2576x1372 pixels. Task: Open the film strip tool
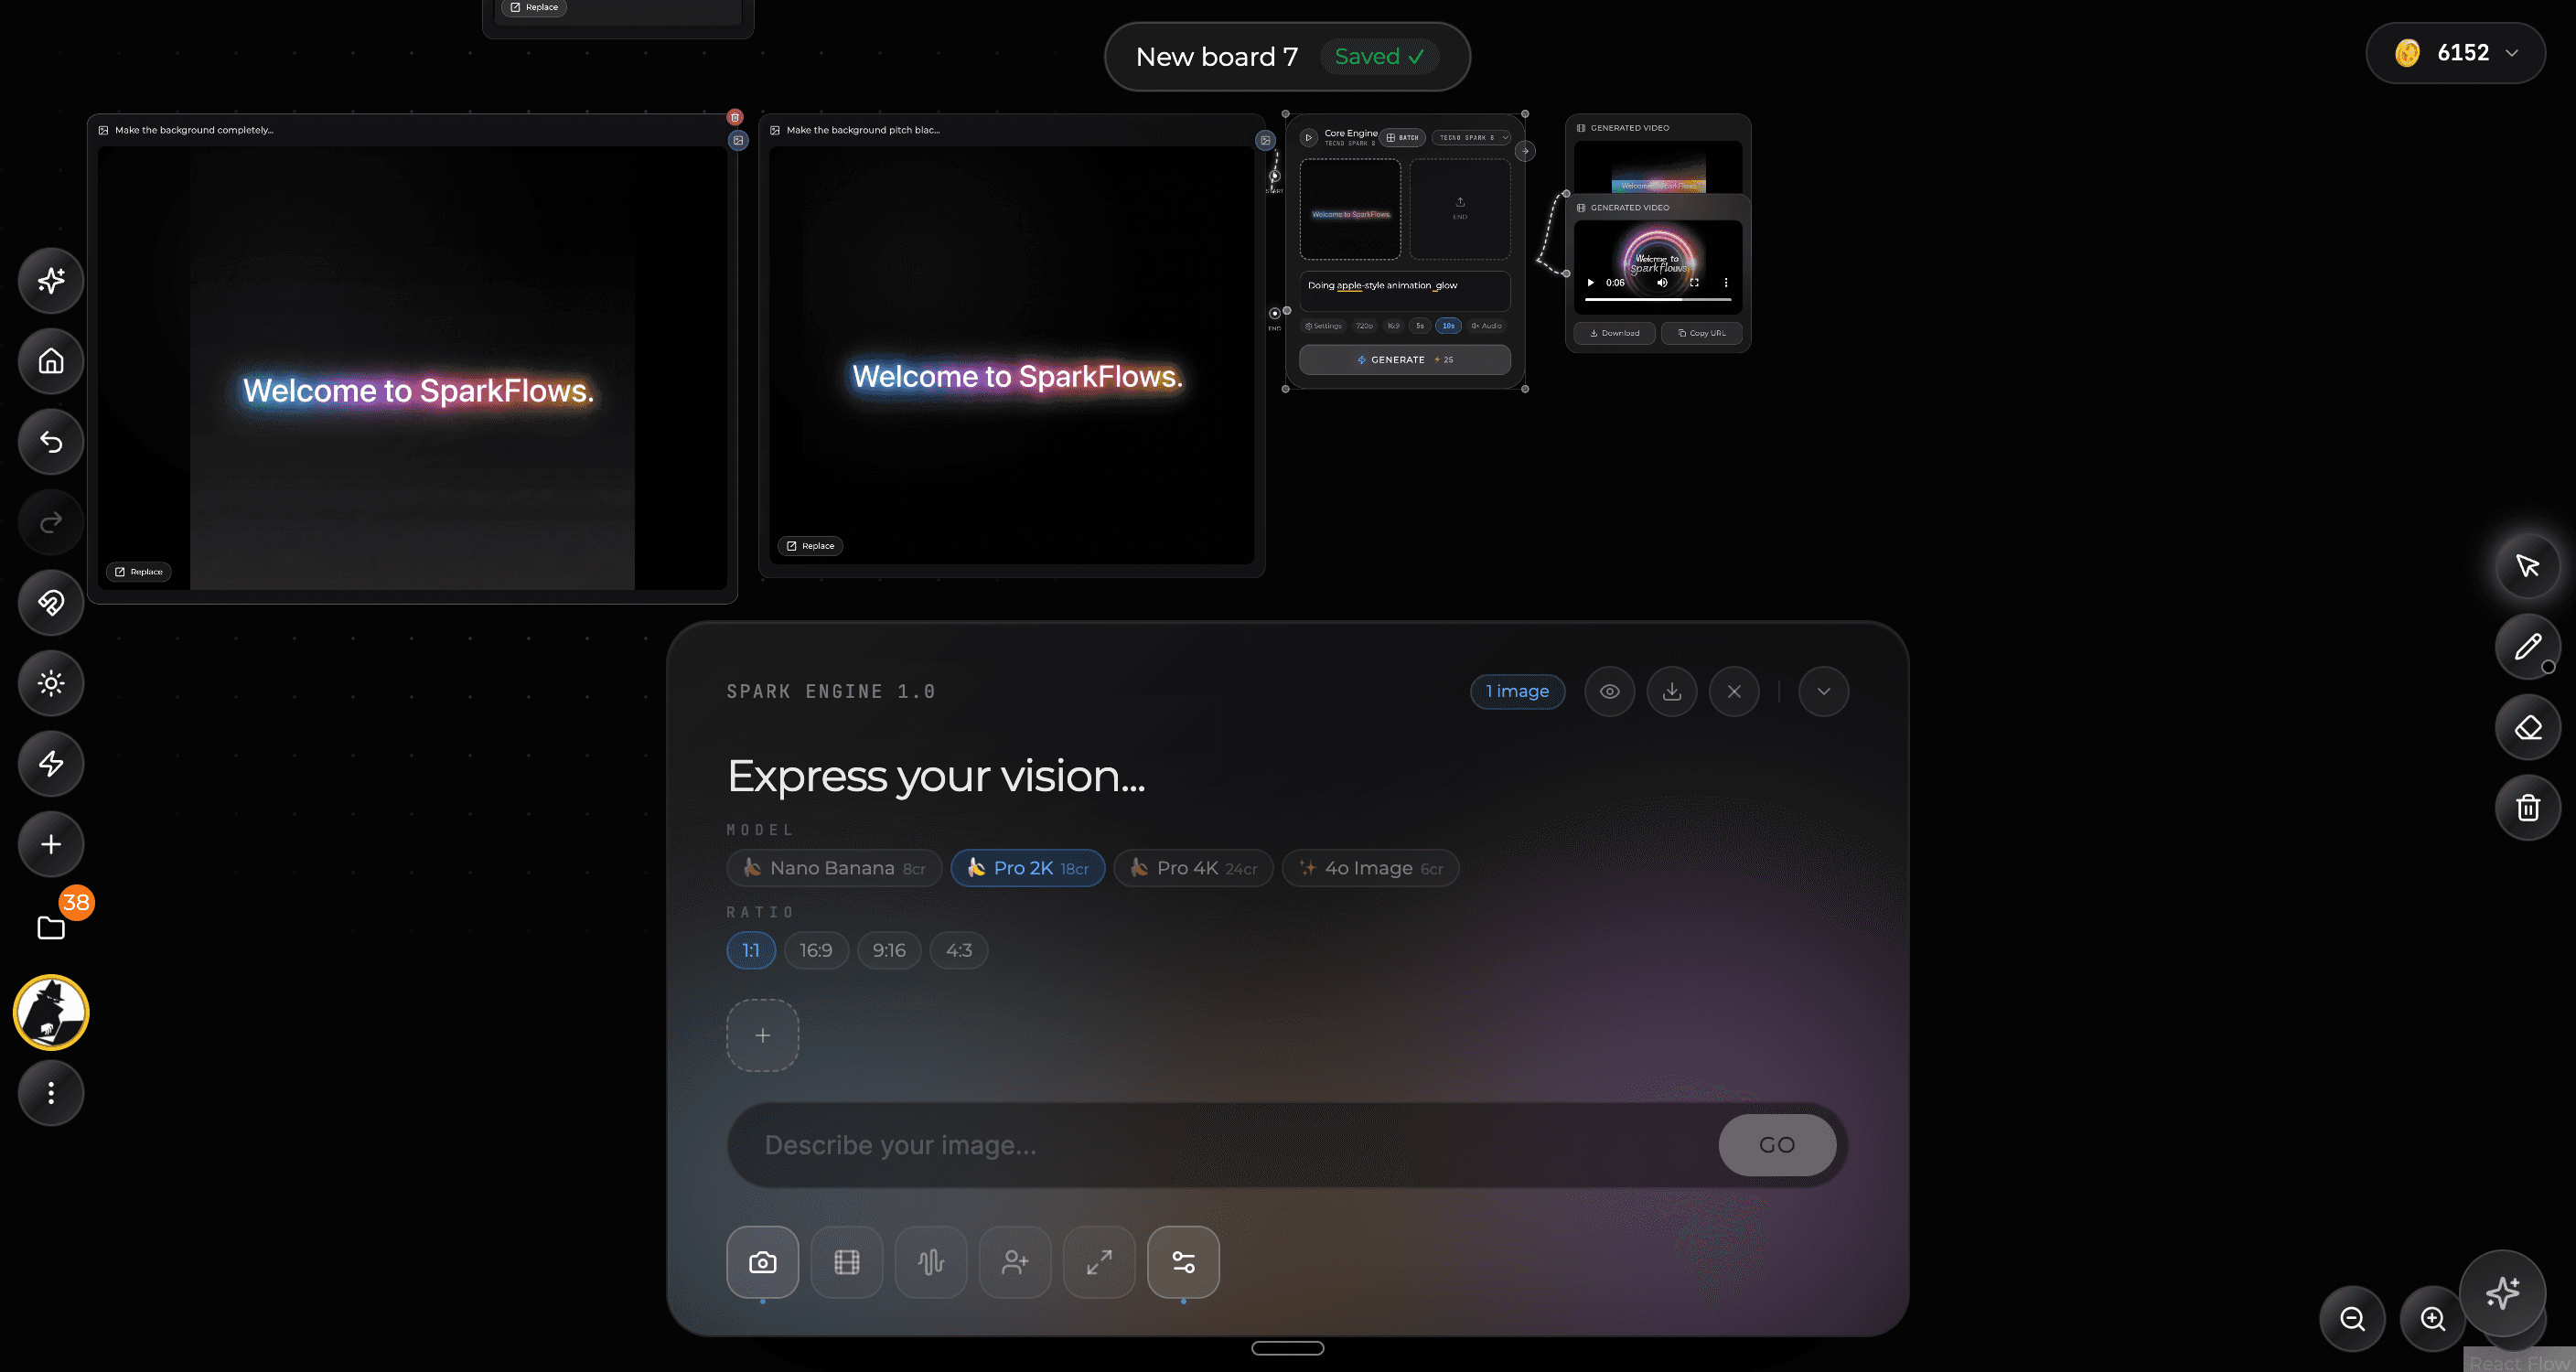846,1262
